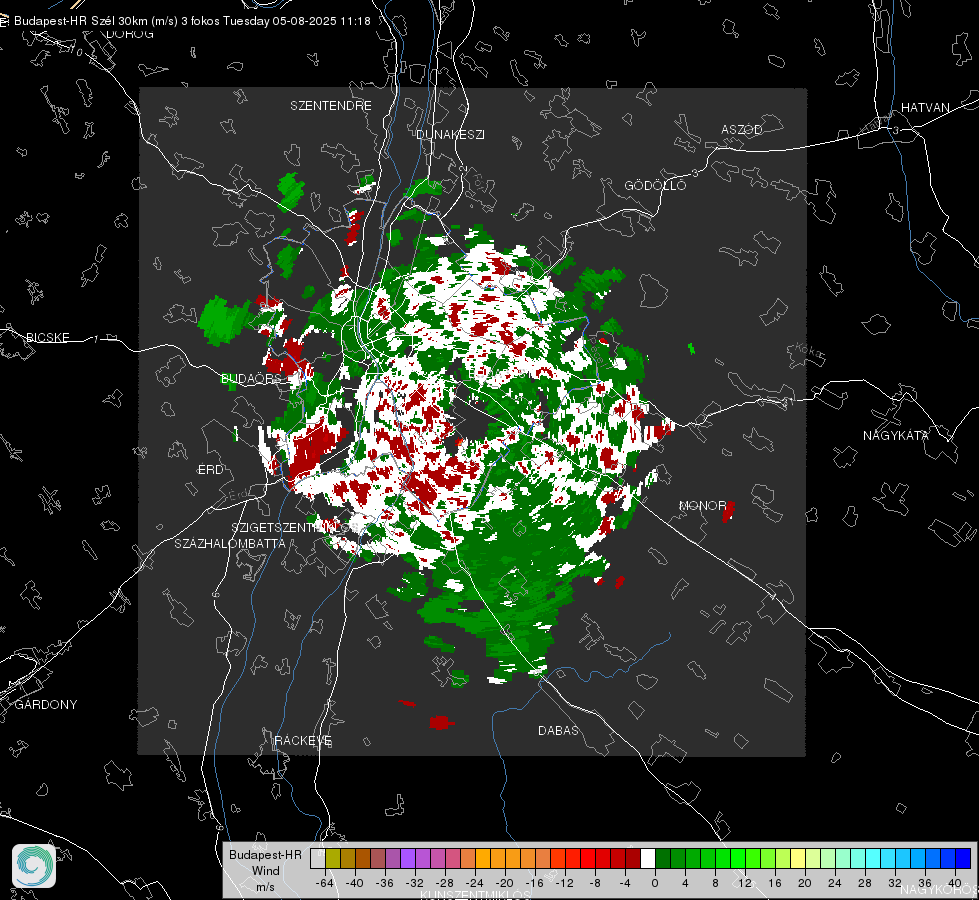Click the GÖDÖLLŐ city label

(655, 185)
